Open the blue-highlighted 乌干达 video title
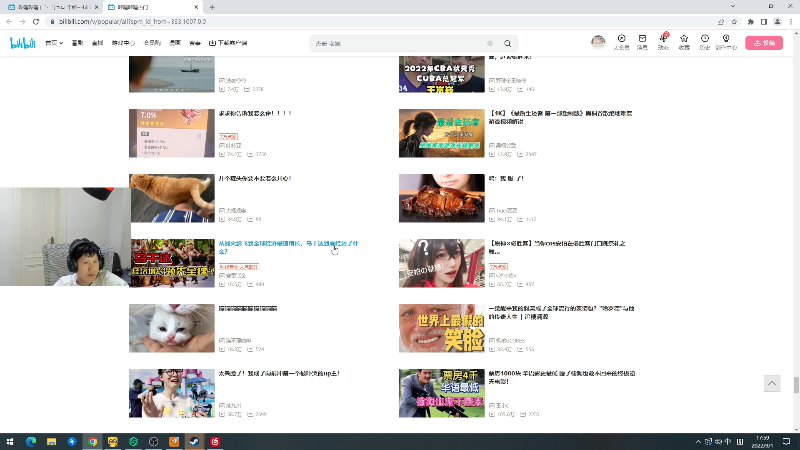 [289, 247]
